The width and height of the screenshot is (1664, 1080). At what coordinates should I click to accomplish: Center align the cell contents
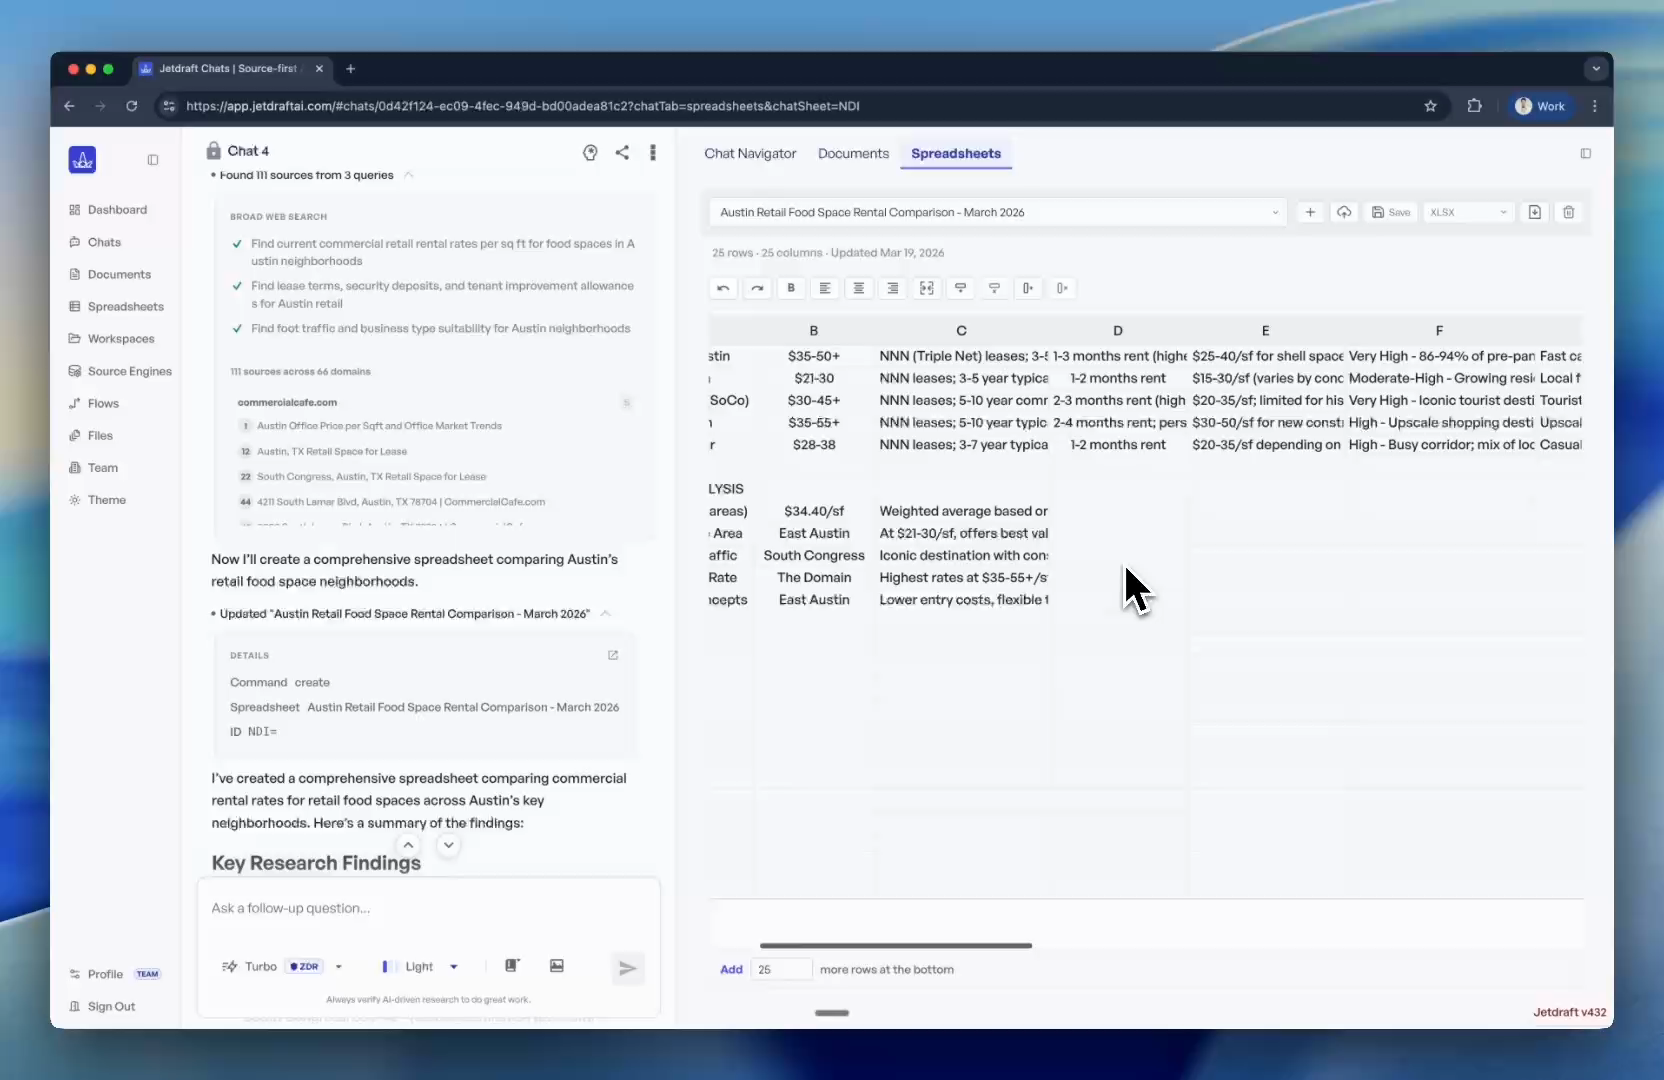(859, 288)
